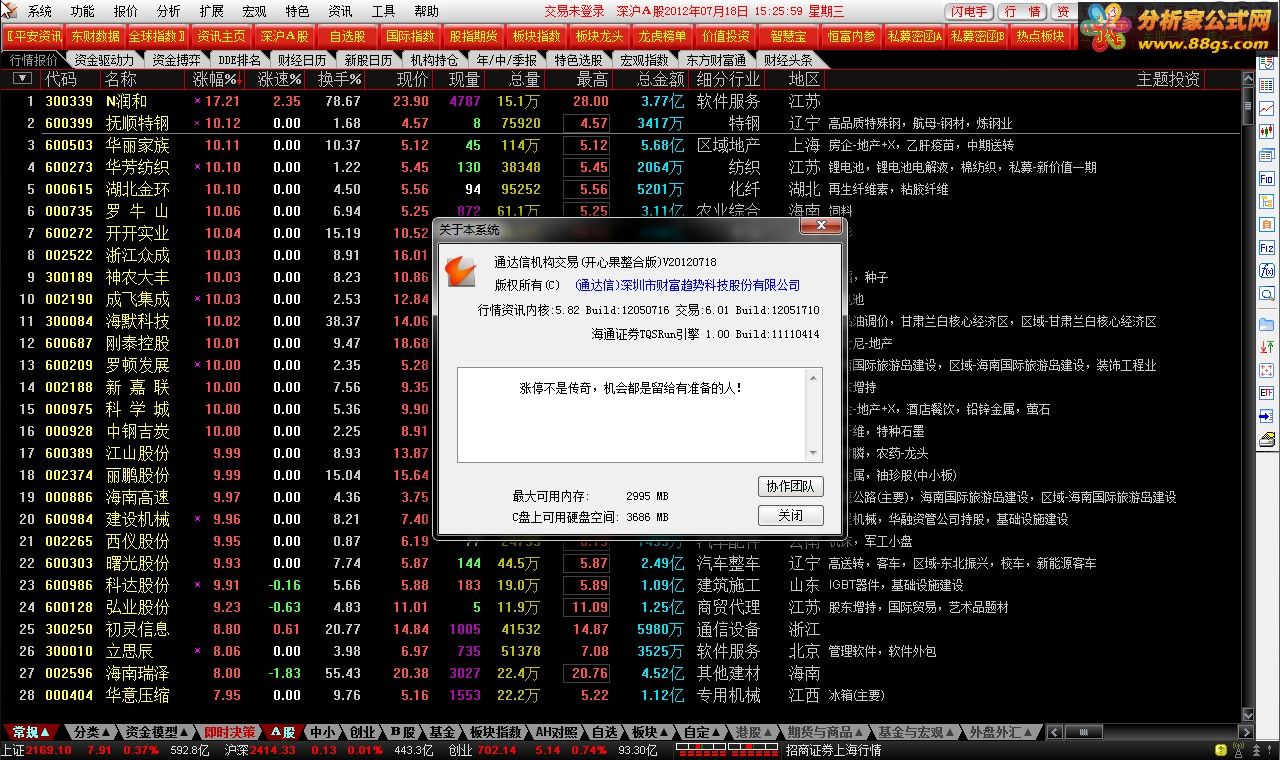Expand the 常规 bottom tab menu
Viewport: 1280px width, 760px height.
click(x=31, y=732)
